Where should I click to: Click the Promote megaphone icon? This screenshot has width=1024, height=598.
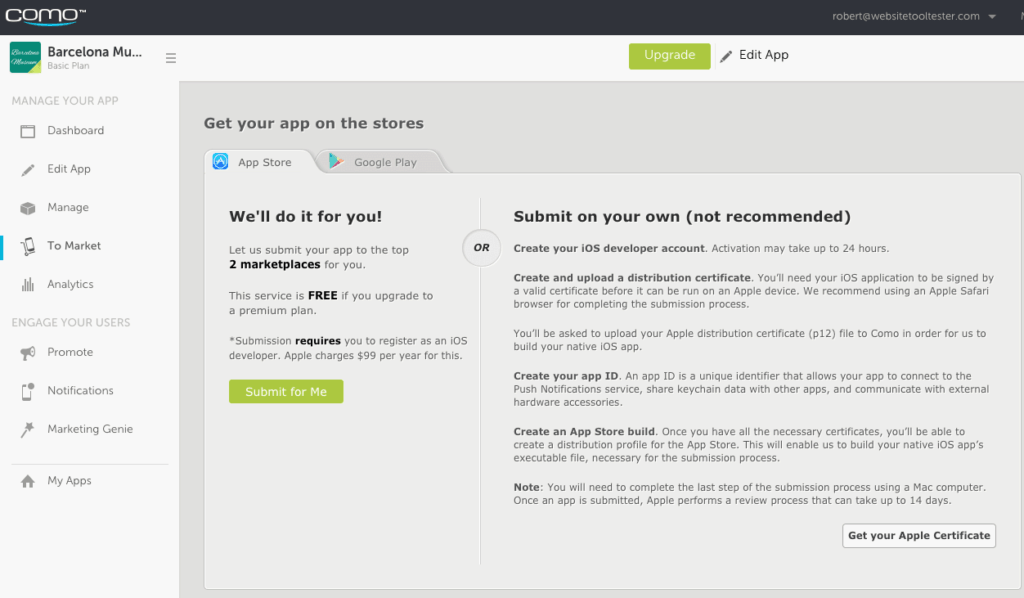click(x=27, y=353)
